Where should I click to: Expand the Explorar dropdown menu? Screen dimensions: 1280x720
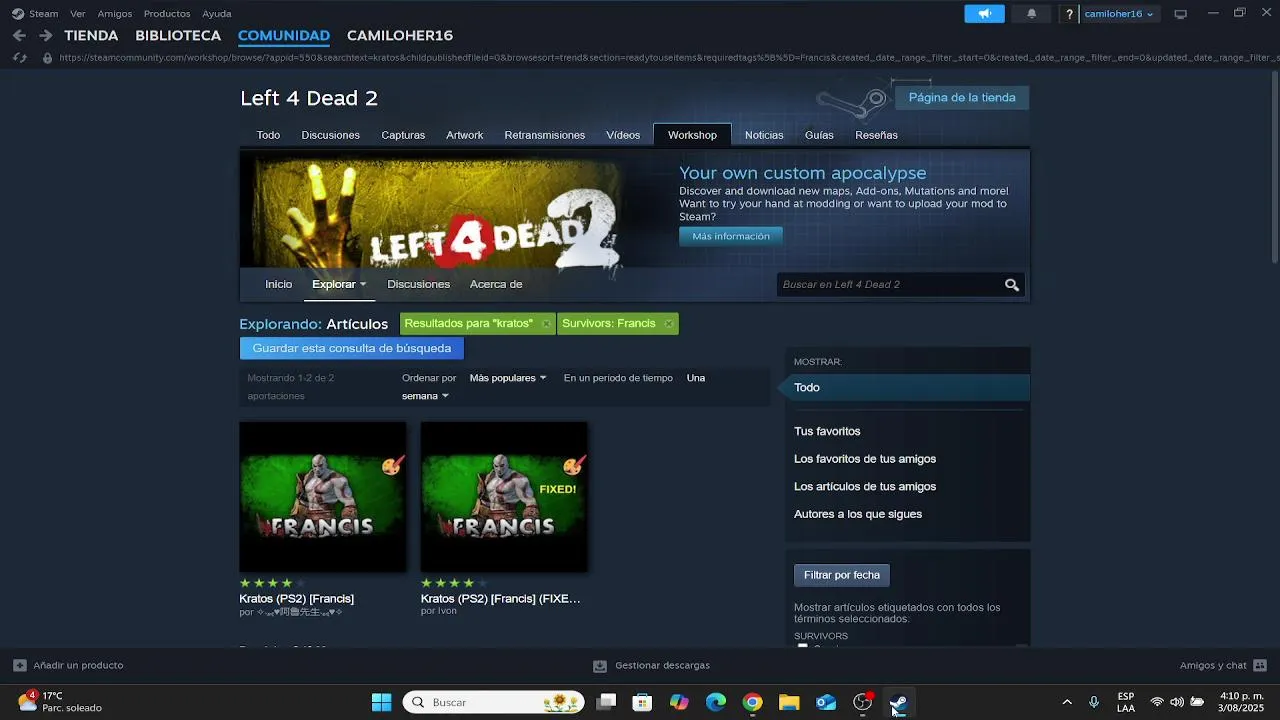pyautogui.click(x=339, y=285)
